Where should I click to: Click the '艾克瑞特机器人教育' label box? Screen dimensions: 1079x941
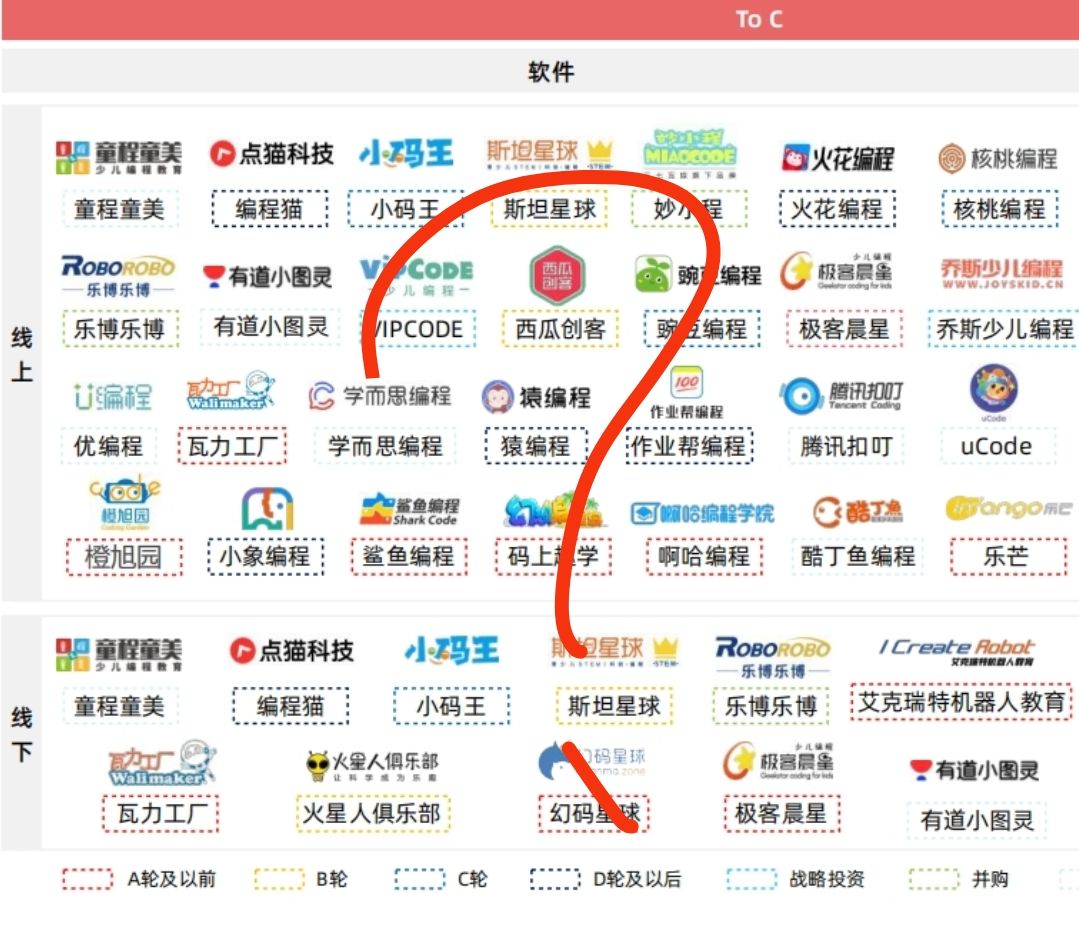pos(961,702)
